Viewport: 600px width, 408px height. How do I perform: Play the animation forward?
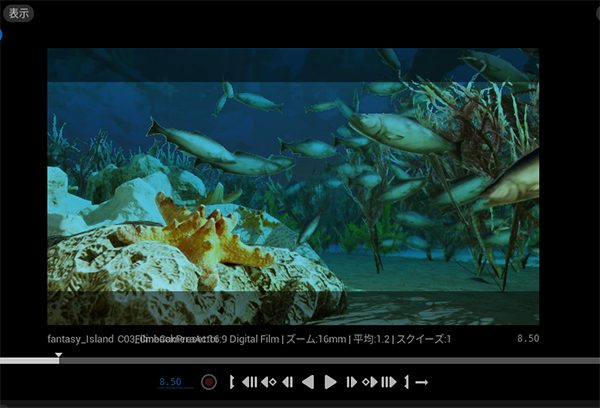tap(330, 382)
